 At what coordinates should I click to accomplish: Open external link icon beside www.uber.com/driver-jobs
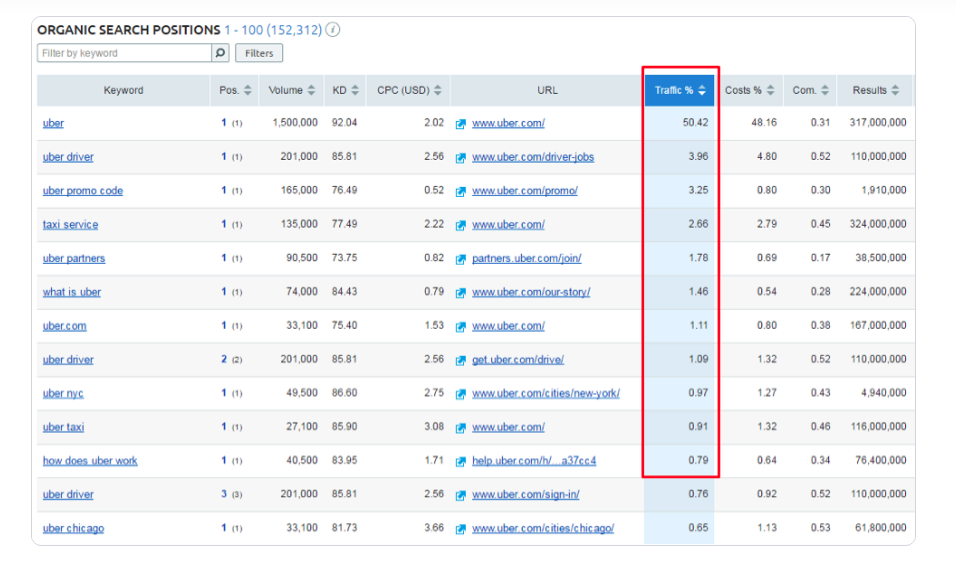click(x=460, y=158)
